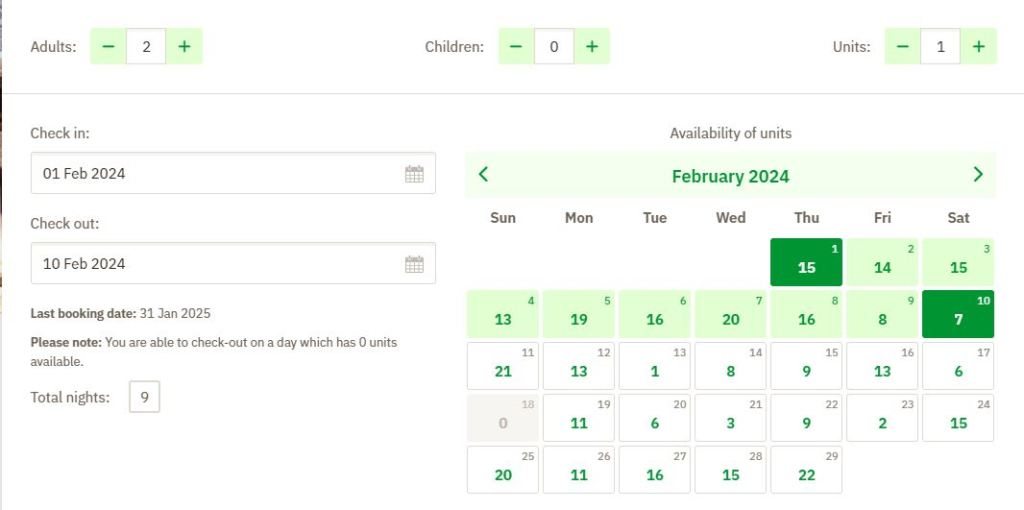1024x510 pixels.
Task: Open the Check in calendar icon
Action: click(x=414, y=174)
